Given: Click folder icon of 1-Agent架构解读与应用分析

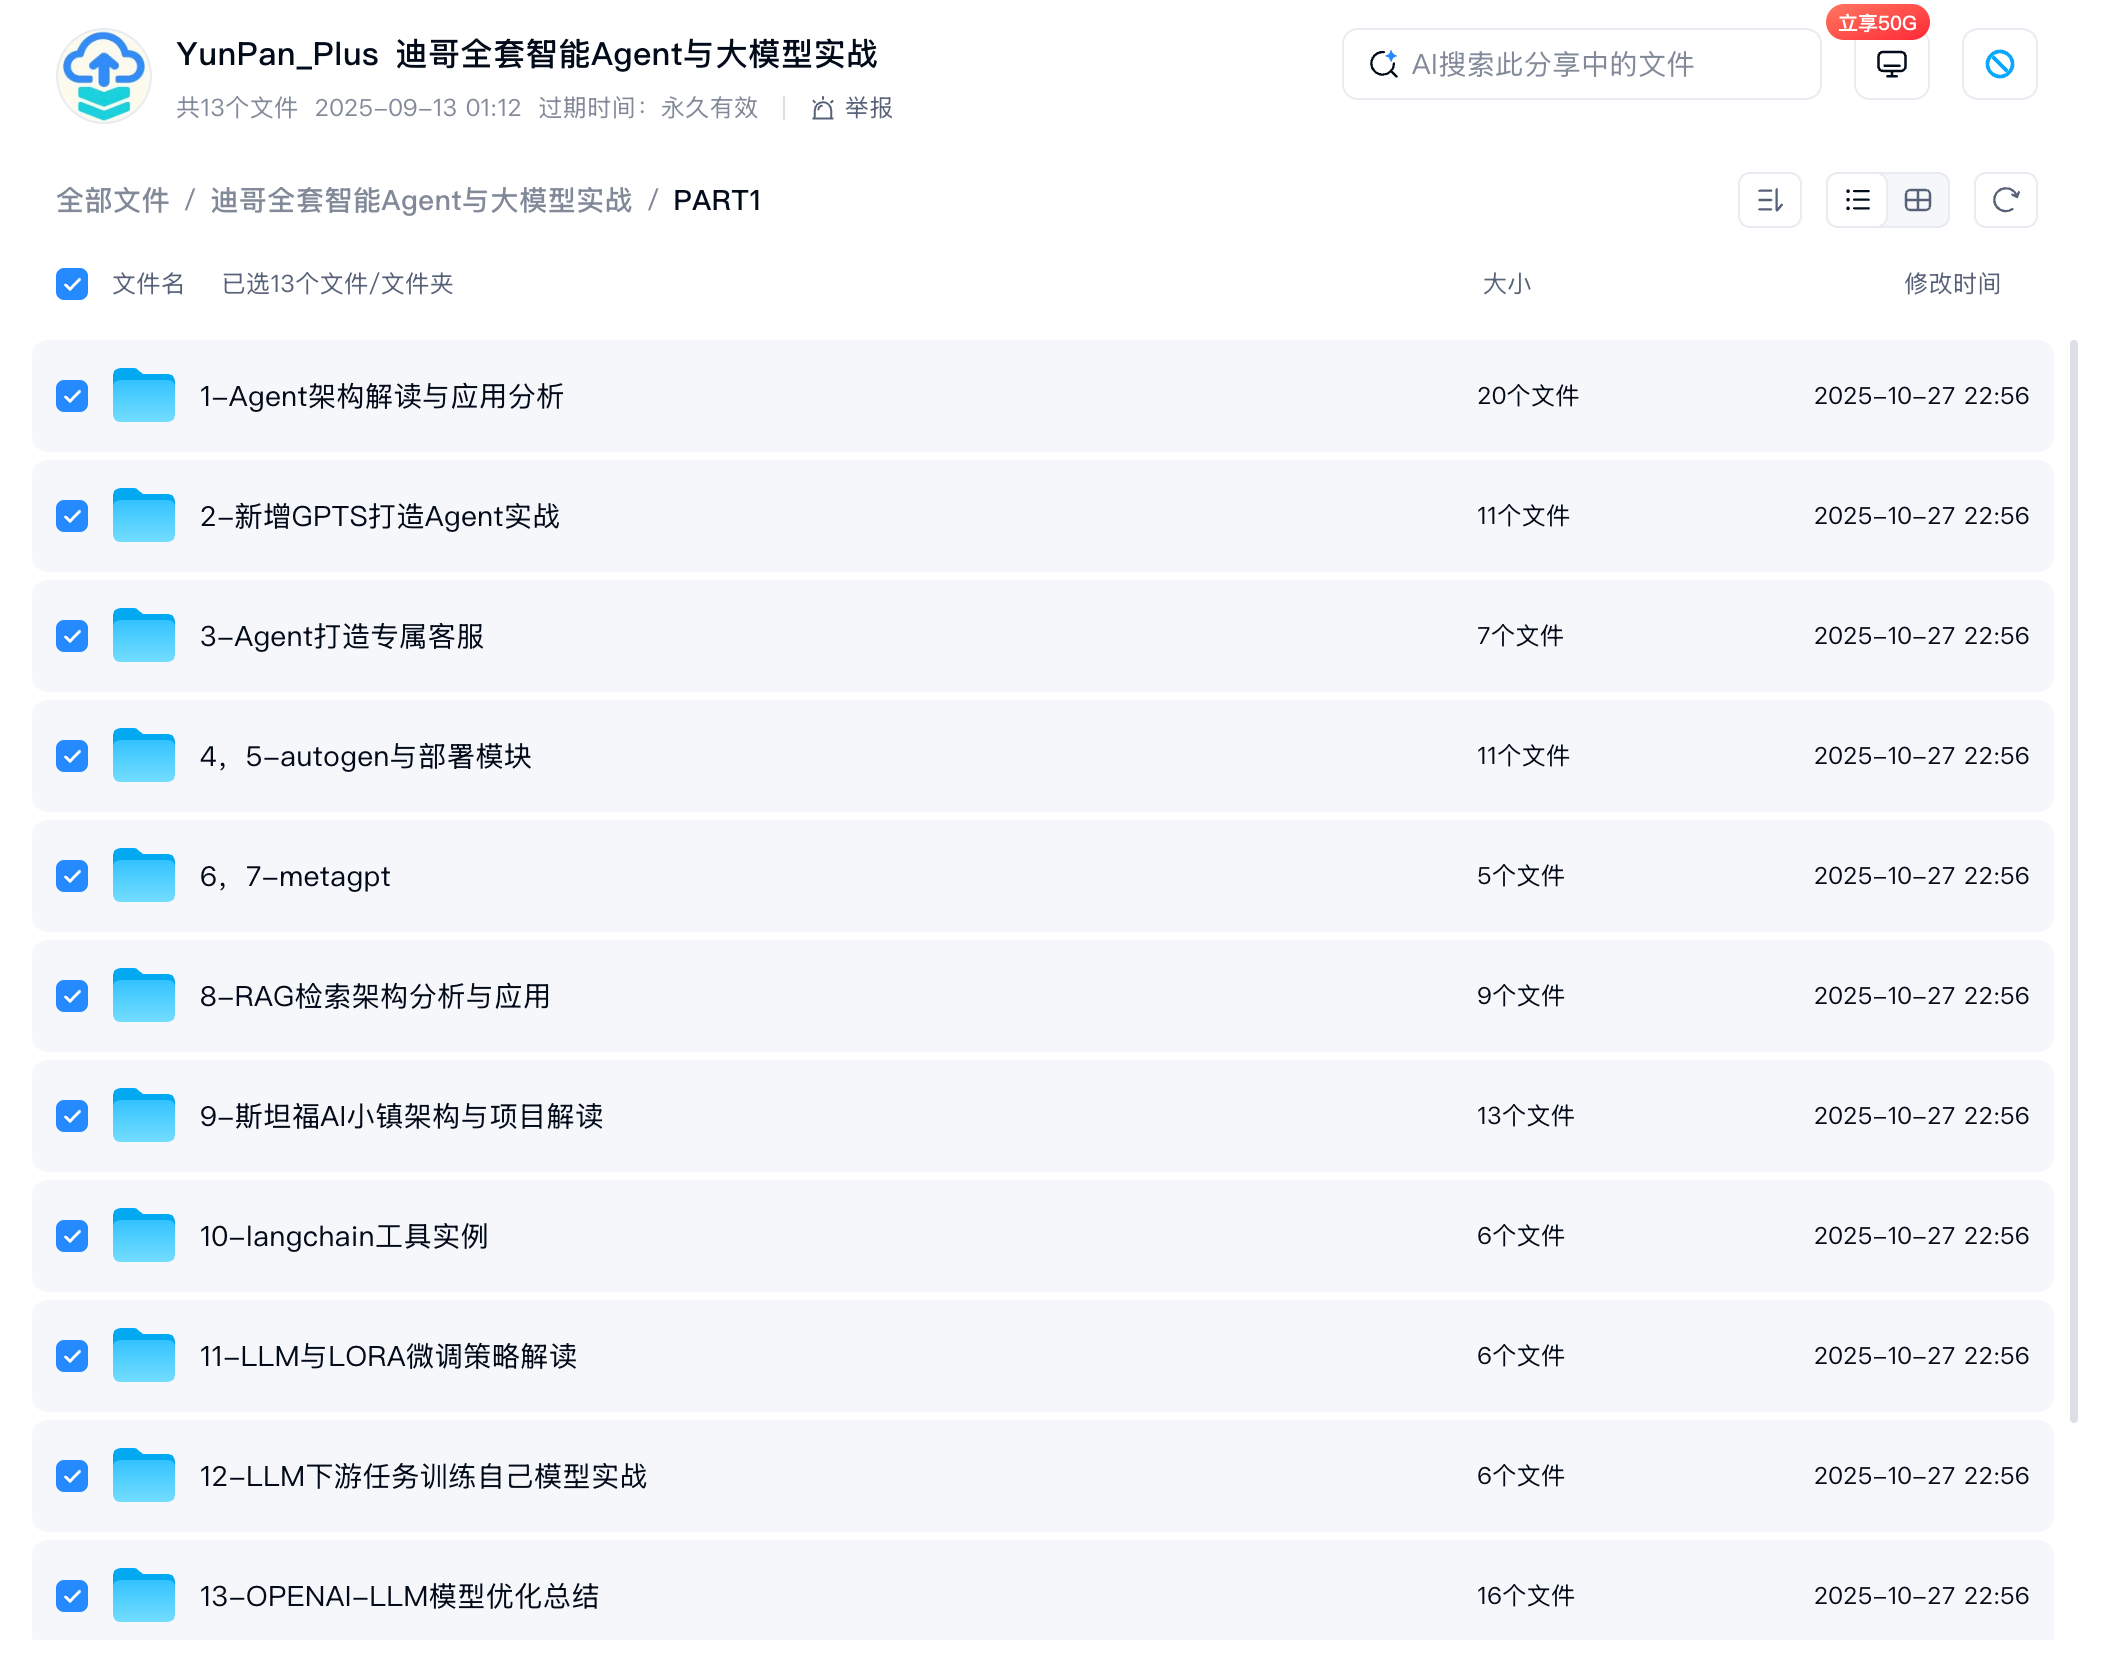Looking at the screenshot, I should (144, 395).
